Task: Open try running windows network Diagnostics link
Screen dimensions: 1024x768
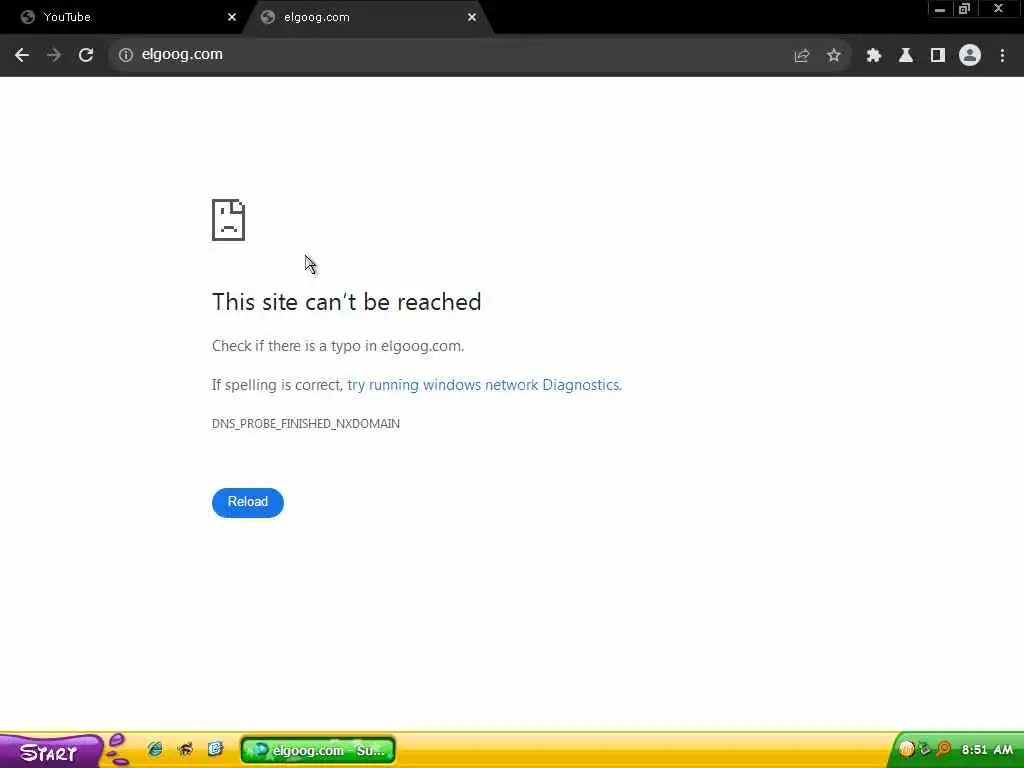Action: pos(484,385)
